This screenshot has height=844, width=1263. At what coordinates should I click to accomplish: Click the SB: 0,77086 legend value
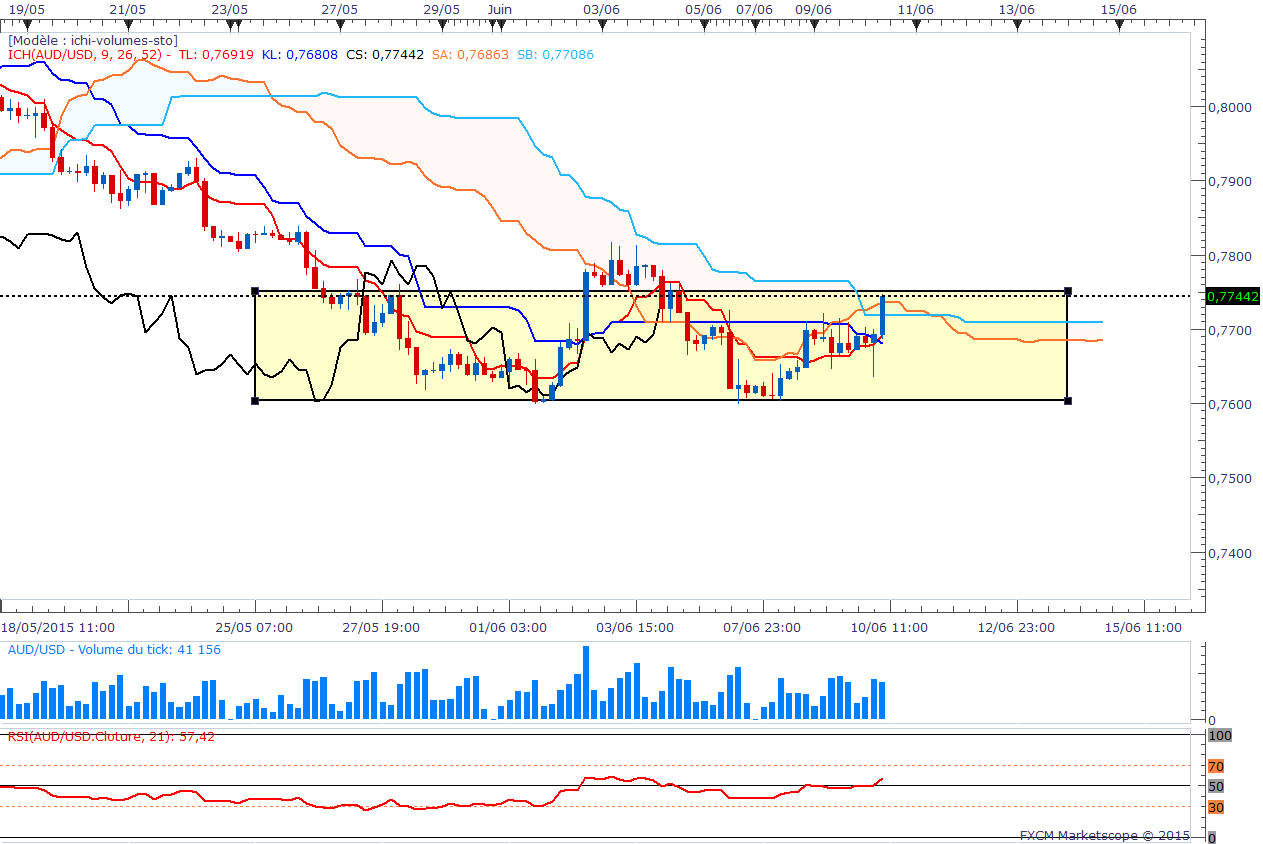(555, 54)
